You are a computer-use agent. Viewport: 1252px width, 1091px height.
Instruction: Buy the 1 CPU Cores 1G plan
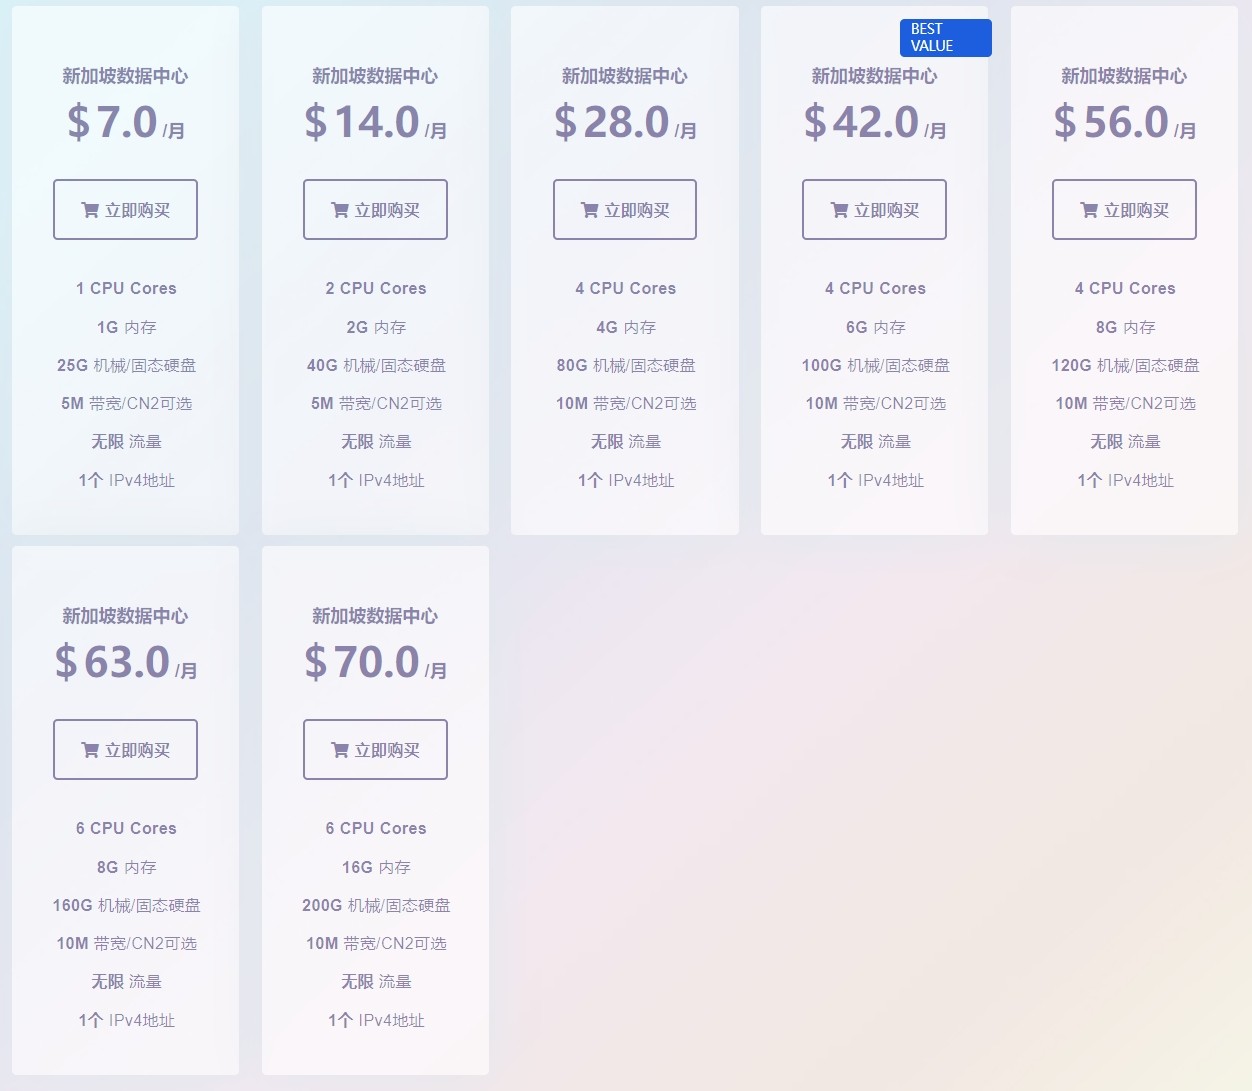pyautogui.click(x=125, y=210)
